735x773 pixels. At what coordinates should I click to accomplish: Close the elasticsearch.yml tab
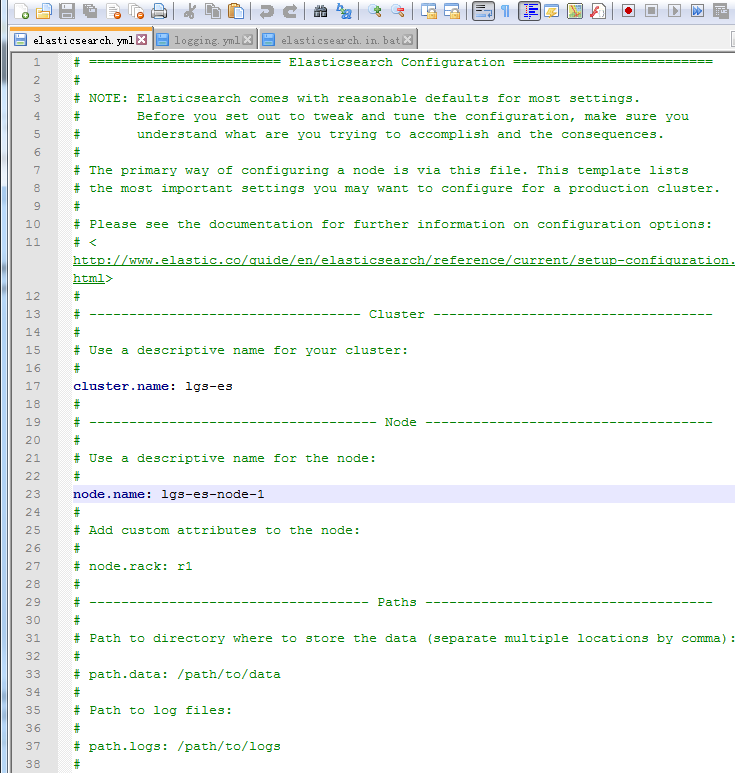pyautogui.click(x=141, y=39)
